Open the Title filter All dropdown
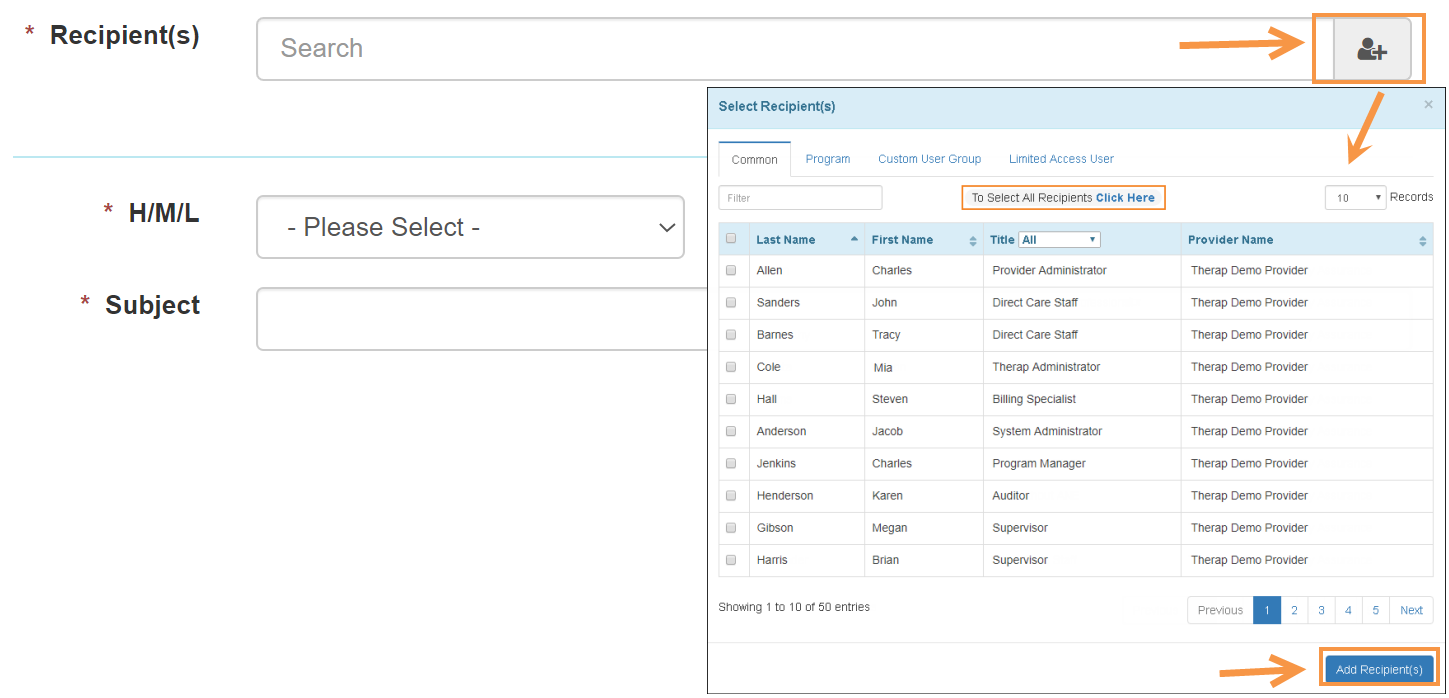The height and width of the screenshot is (698, 1449). coord(1059,240)
